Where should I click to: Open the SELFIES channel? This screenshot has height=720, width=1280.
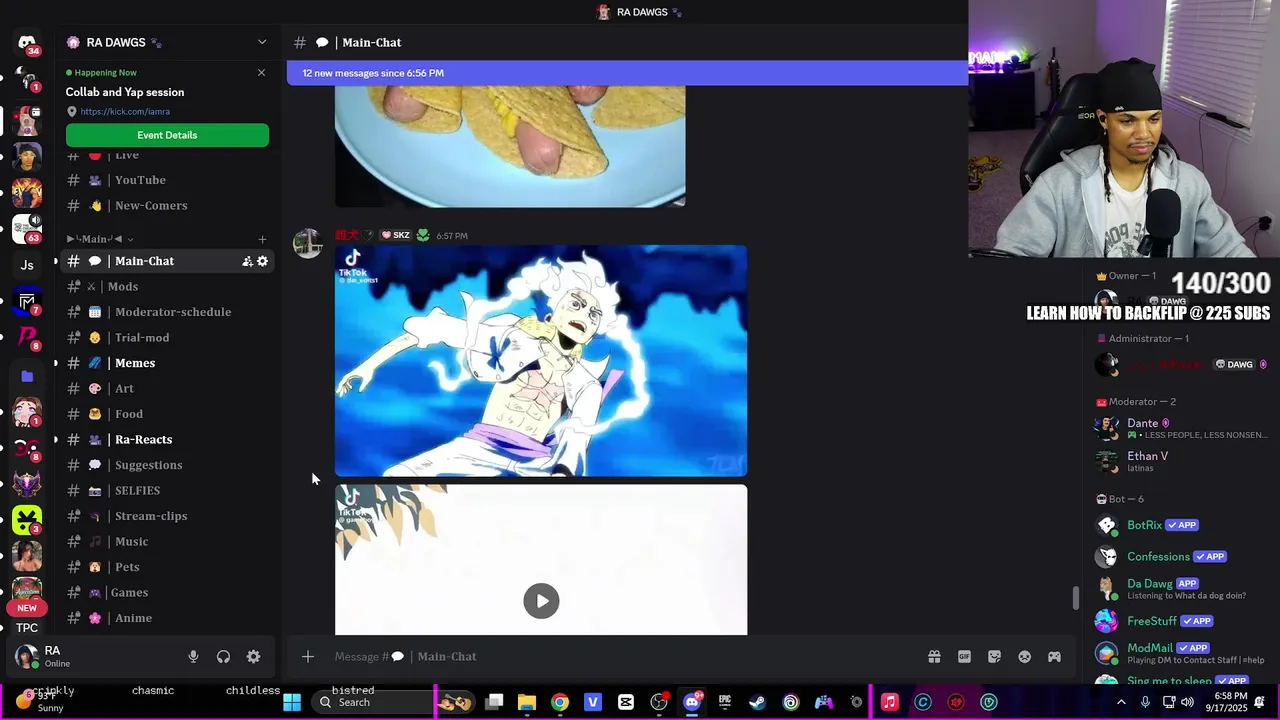166,491
